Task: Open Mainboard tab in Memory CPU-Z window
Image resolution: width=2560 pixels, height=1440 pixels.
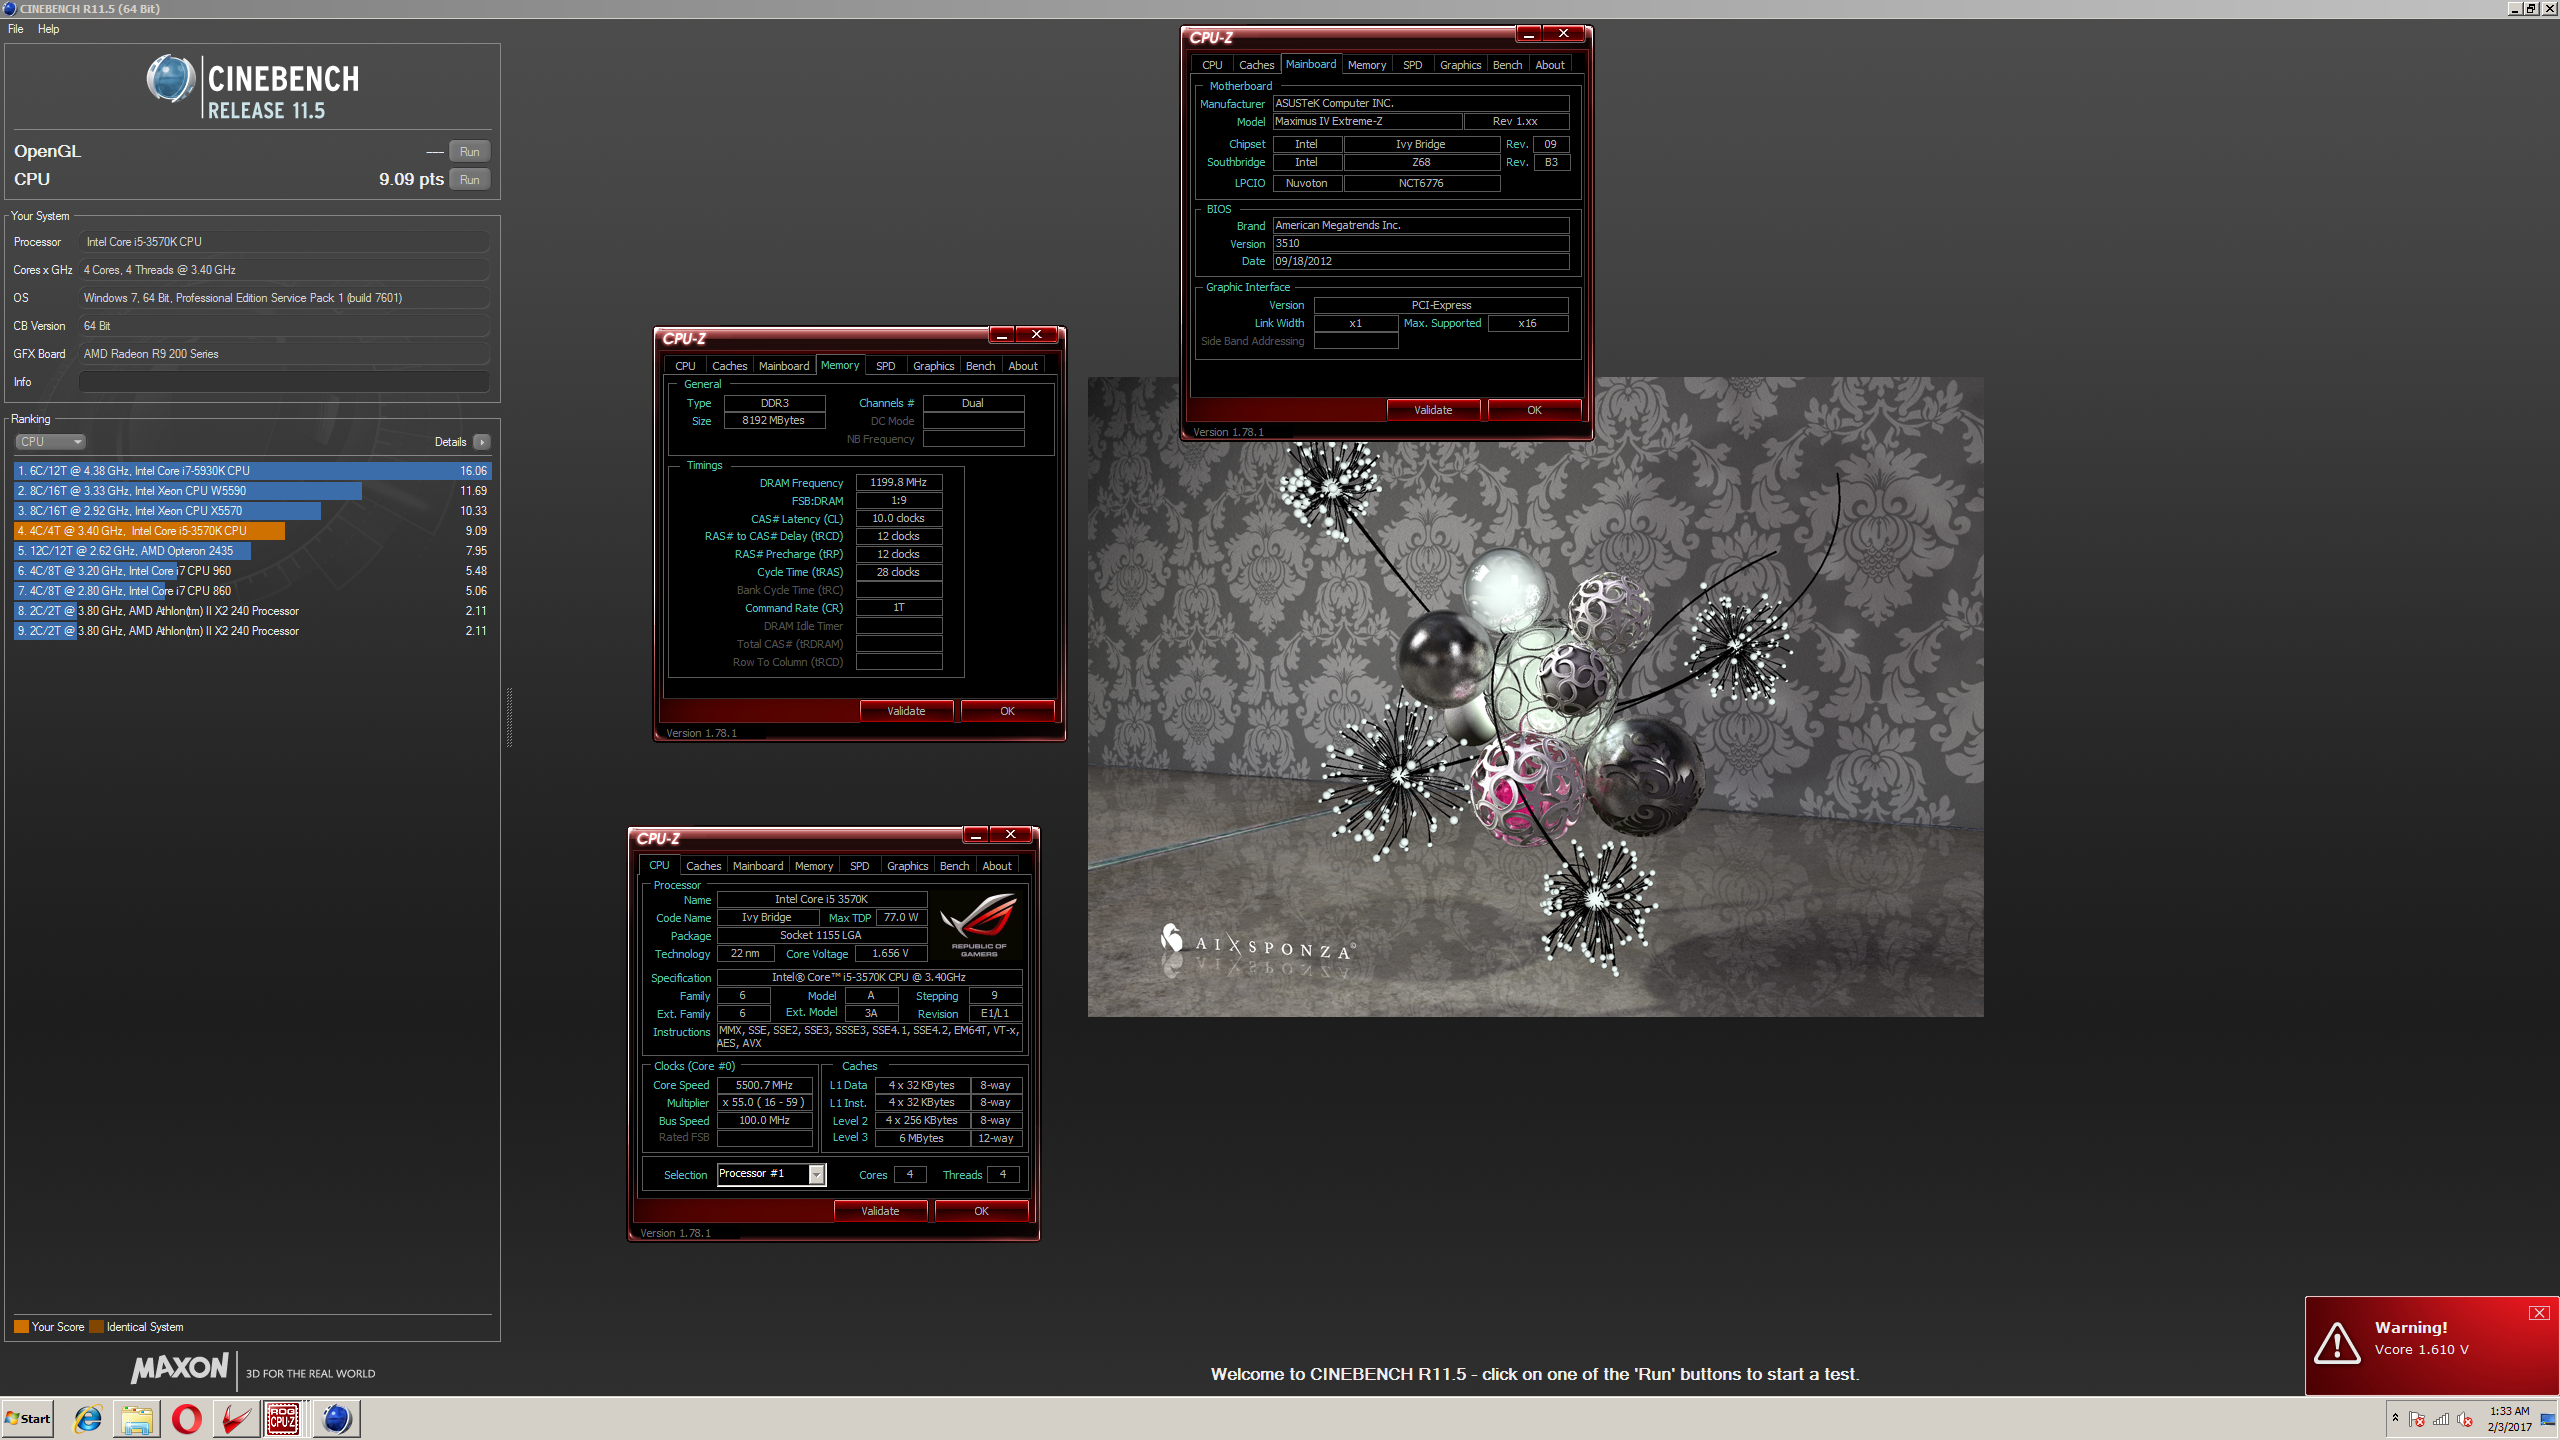Action: tap(784, 366)
